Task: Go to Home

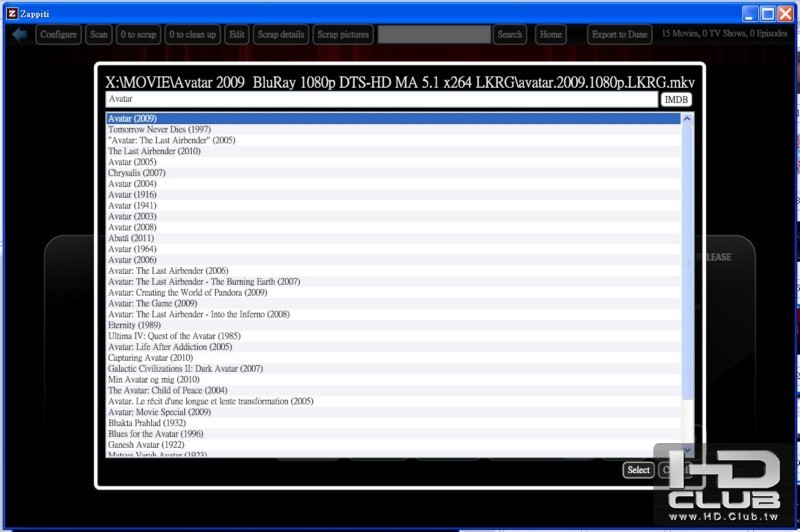Action: point(551,35)
